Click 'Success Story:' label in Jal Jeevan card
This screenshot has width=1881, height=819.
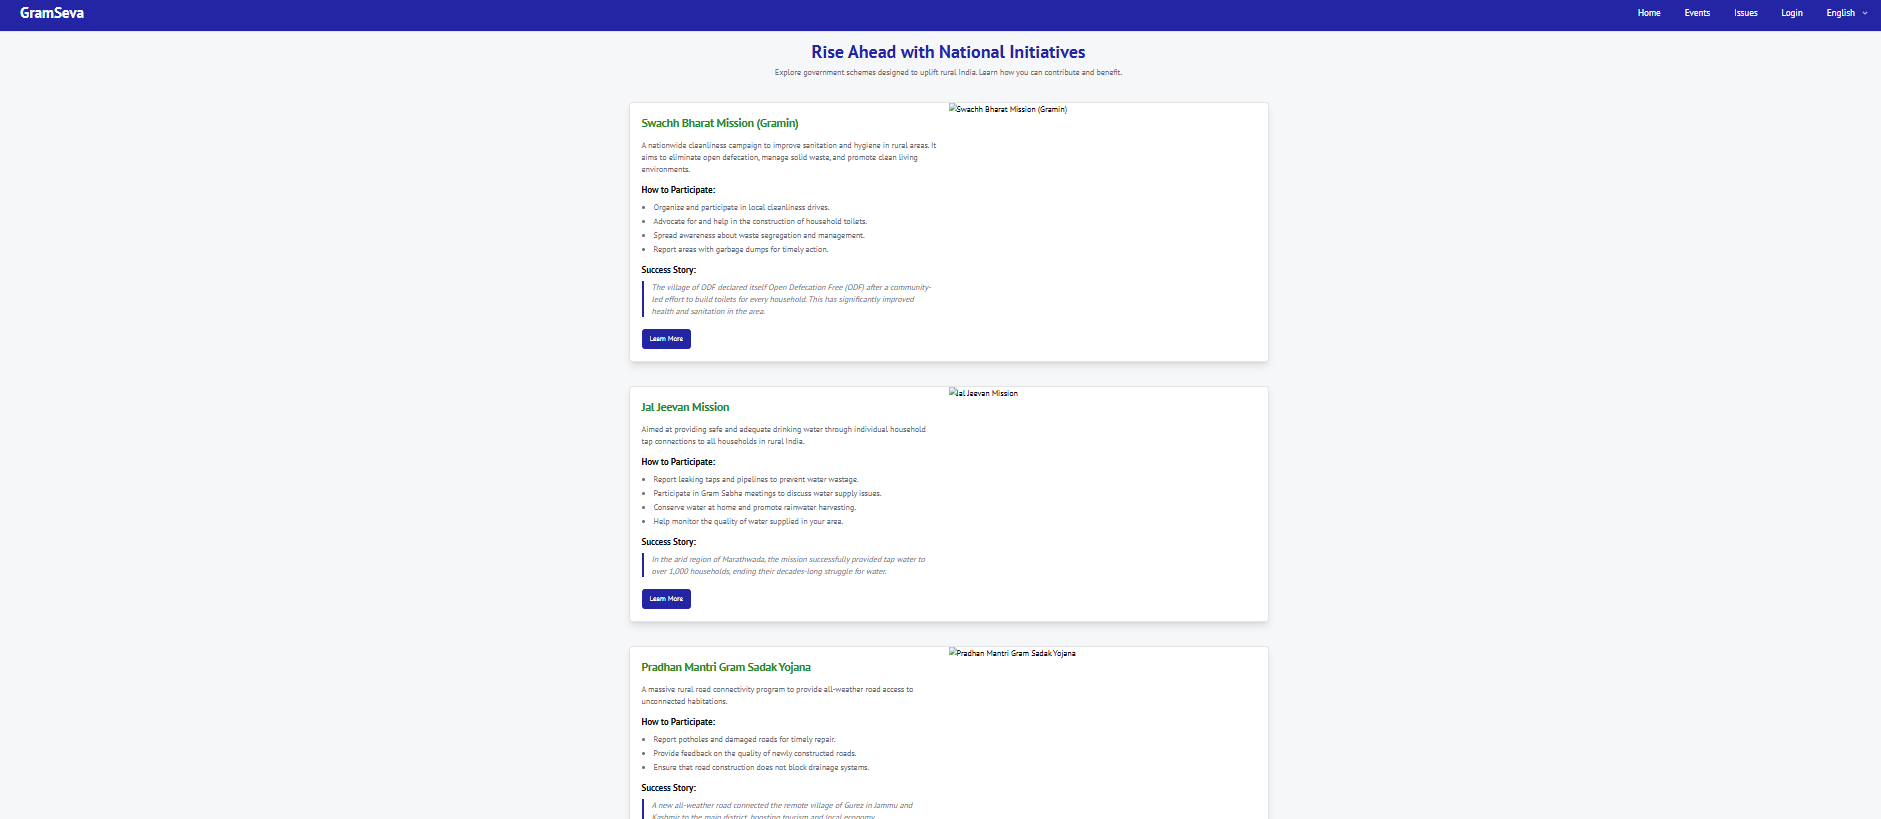pyautogui.click(x=668, y=542)
